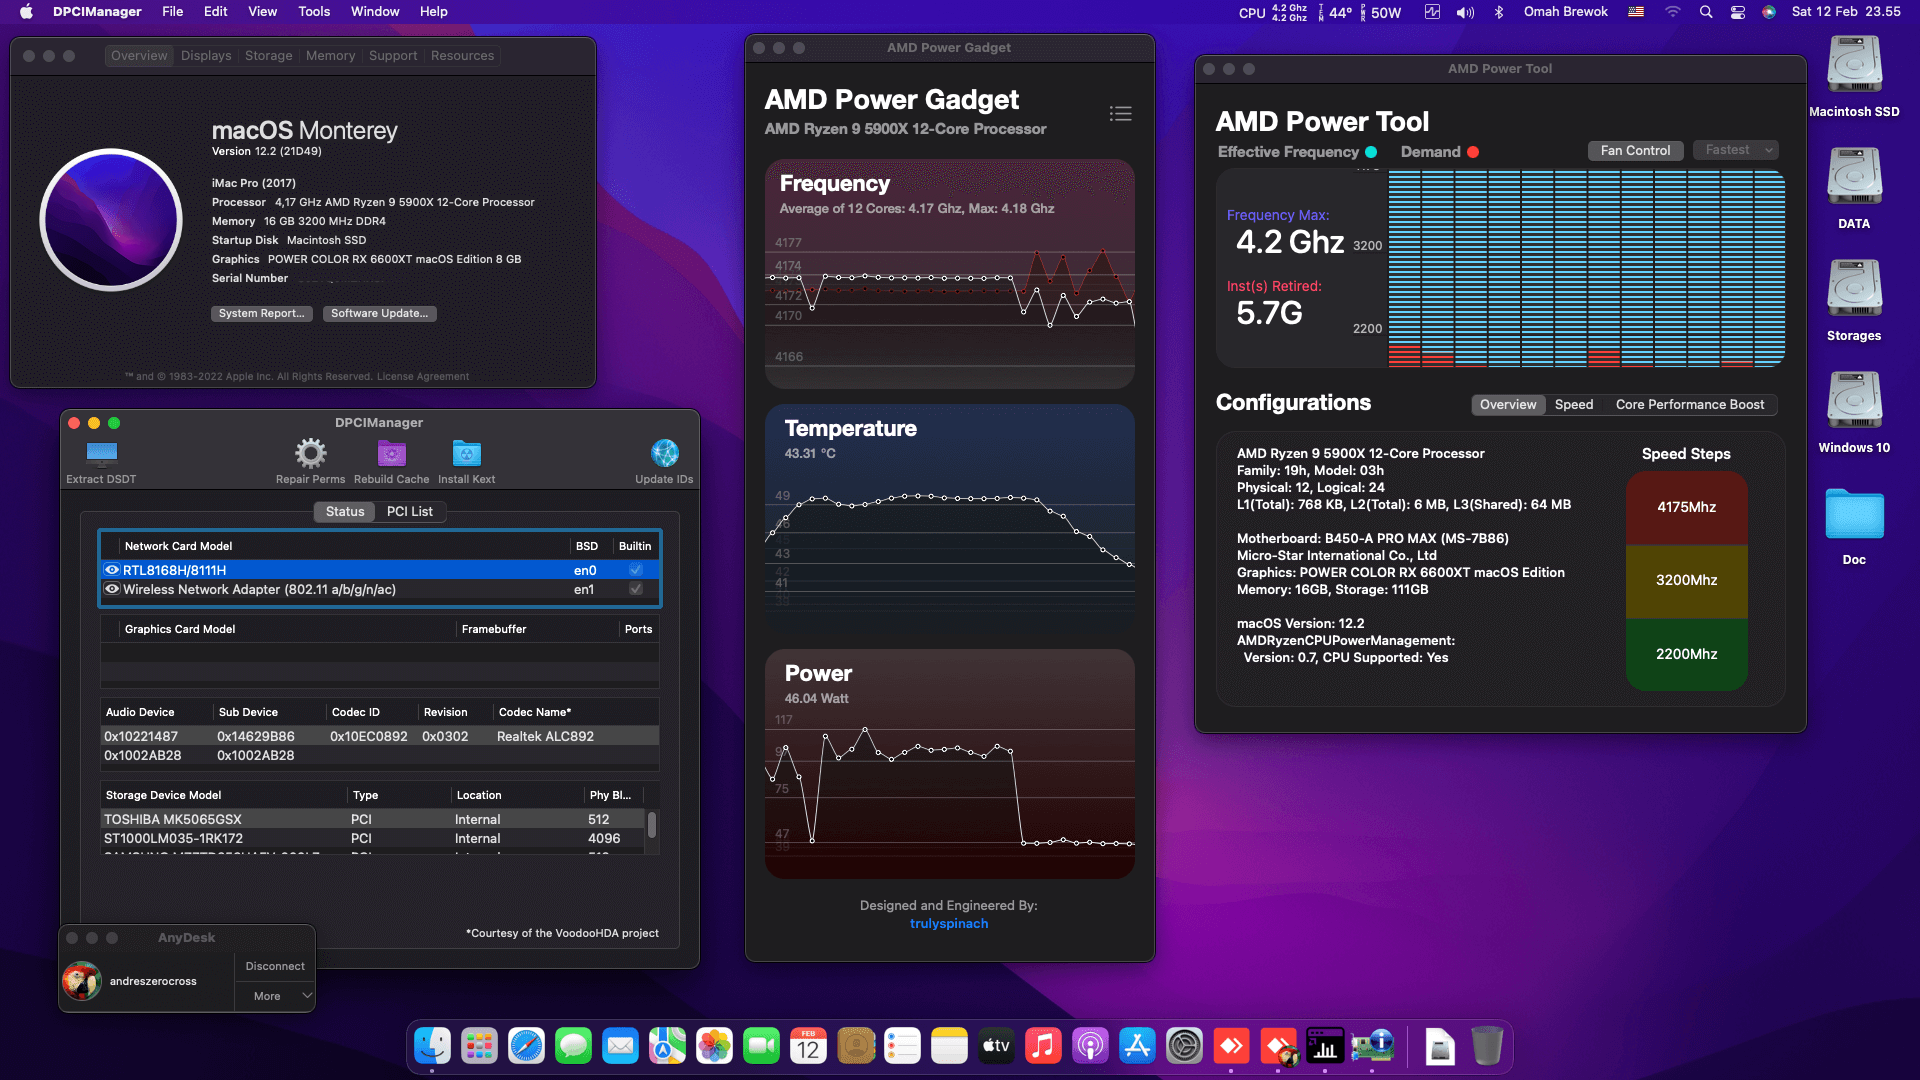Open Podcasts app in the dock
Screen dimensions: 1920x1080
coord(1090,1046)
